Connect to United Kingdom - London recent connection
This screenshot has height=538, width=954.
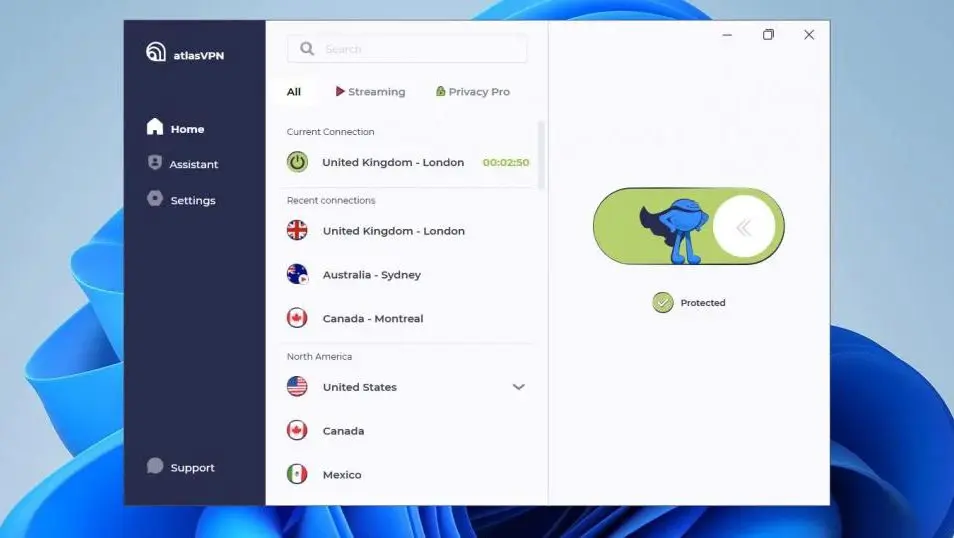click(393, 231)
